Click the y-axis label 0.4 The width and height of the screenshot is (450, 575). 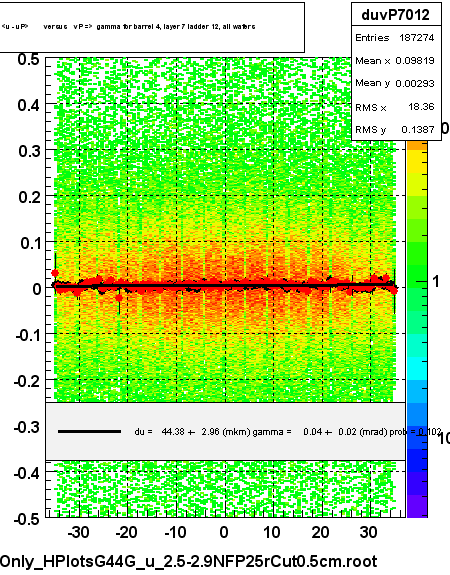[29, 105]
